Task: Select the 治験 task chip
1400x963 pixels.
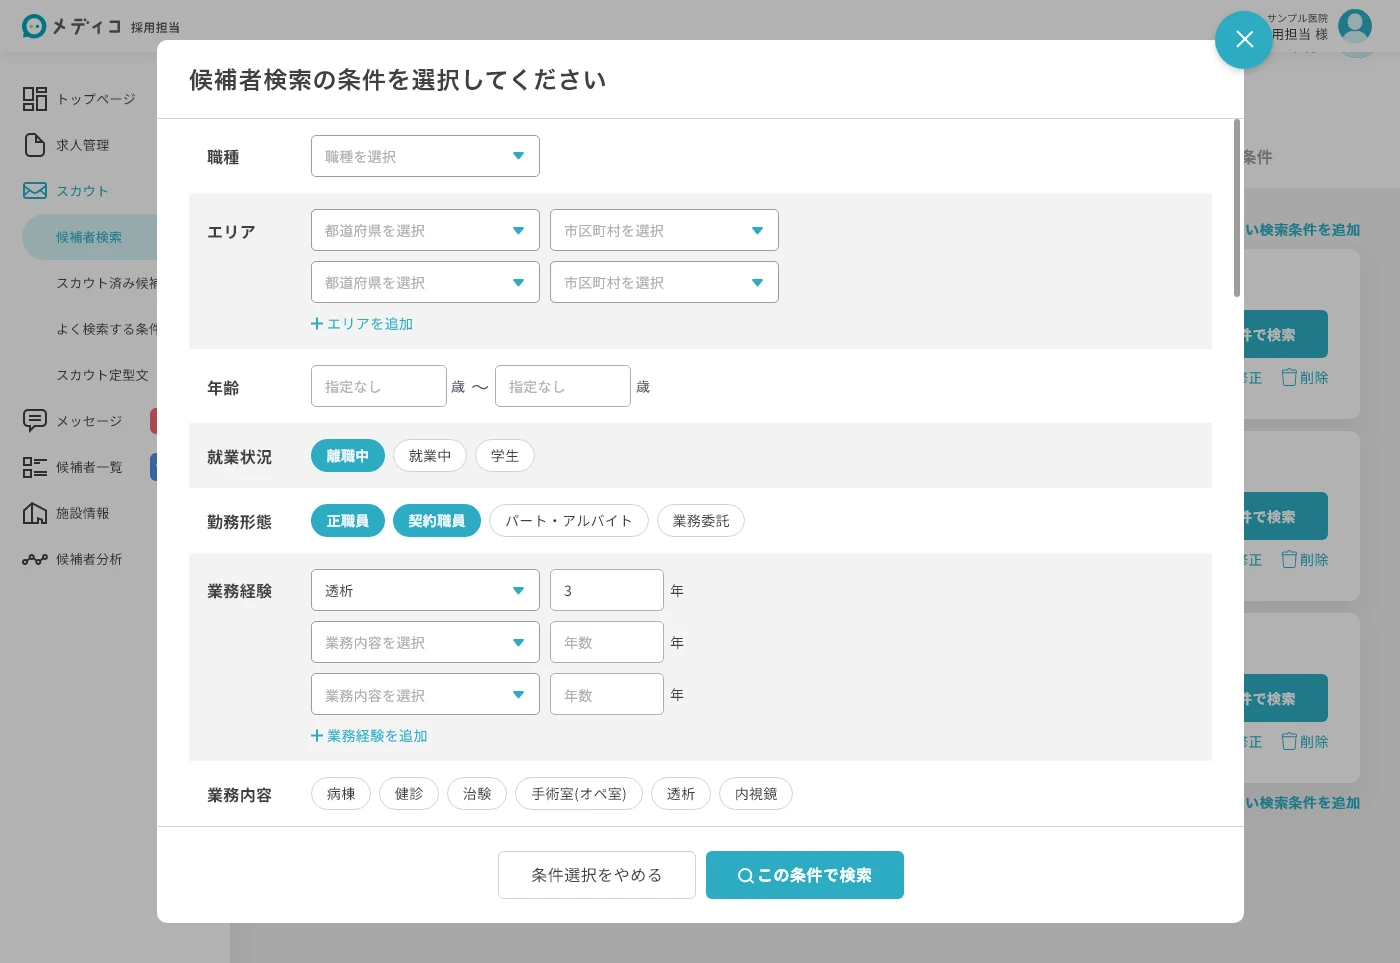Action: click(x=477, y=794)
